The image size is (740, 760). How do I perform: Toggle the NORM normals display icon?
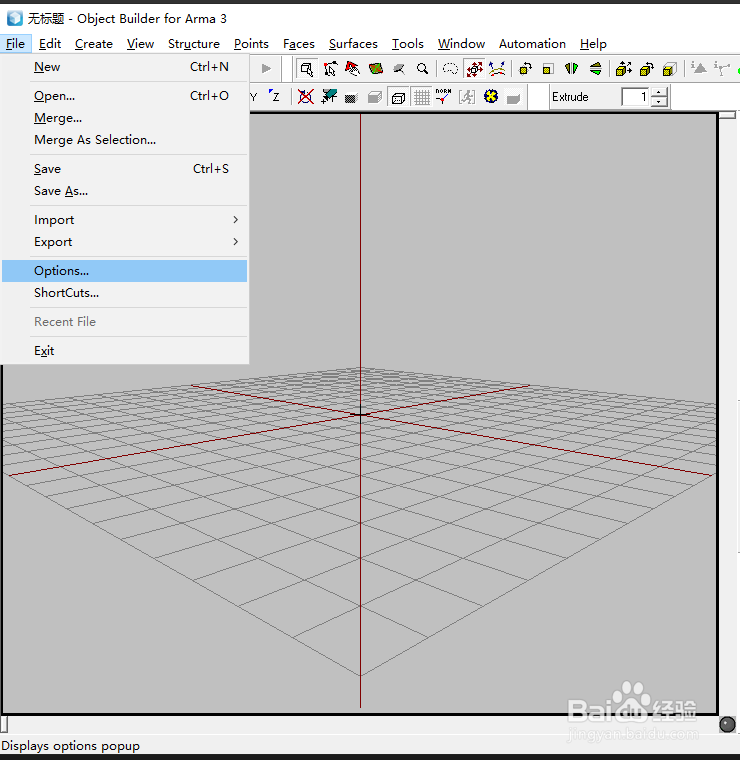coord(443,96)
